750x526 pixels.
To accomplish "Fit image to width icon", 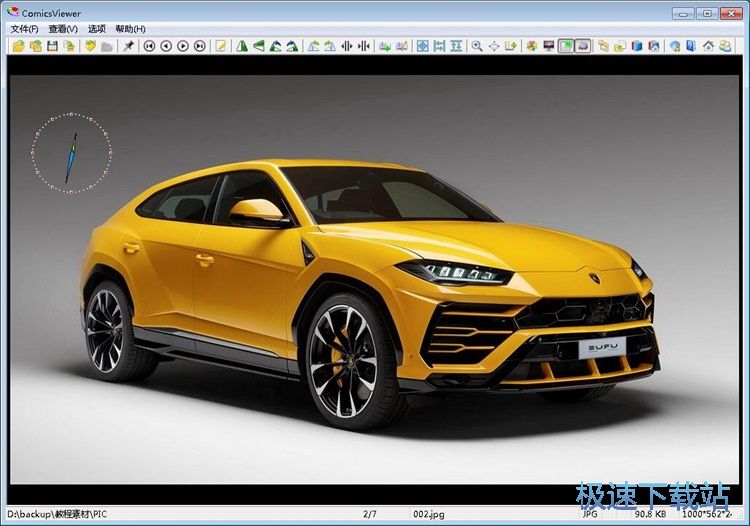I will pos(439,46).
